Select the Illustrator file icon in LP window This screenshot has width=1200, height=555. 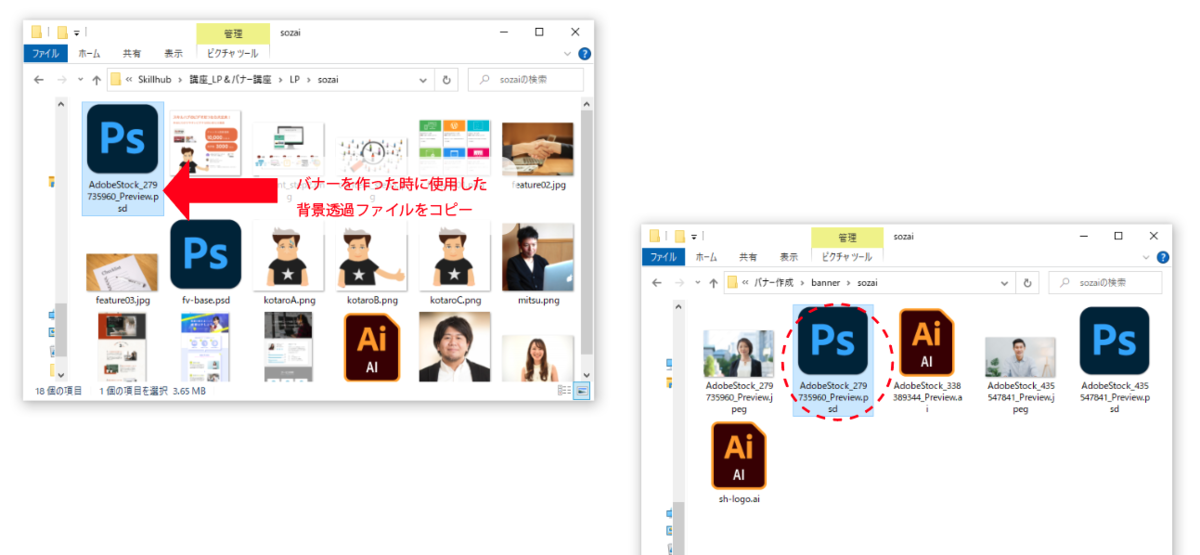coord(372,347)
